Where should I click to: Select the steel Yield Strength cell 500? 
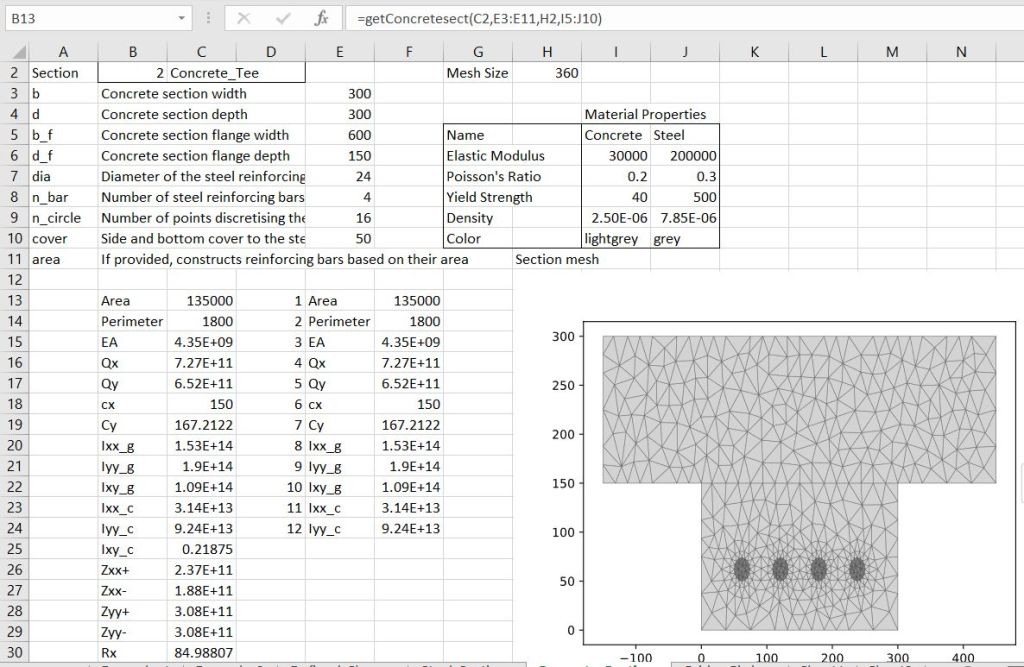tap(684, 197)
